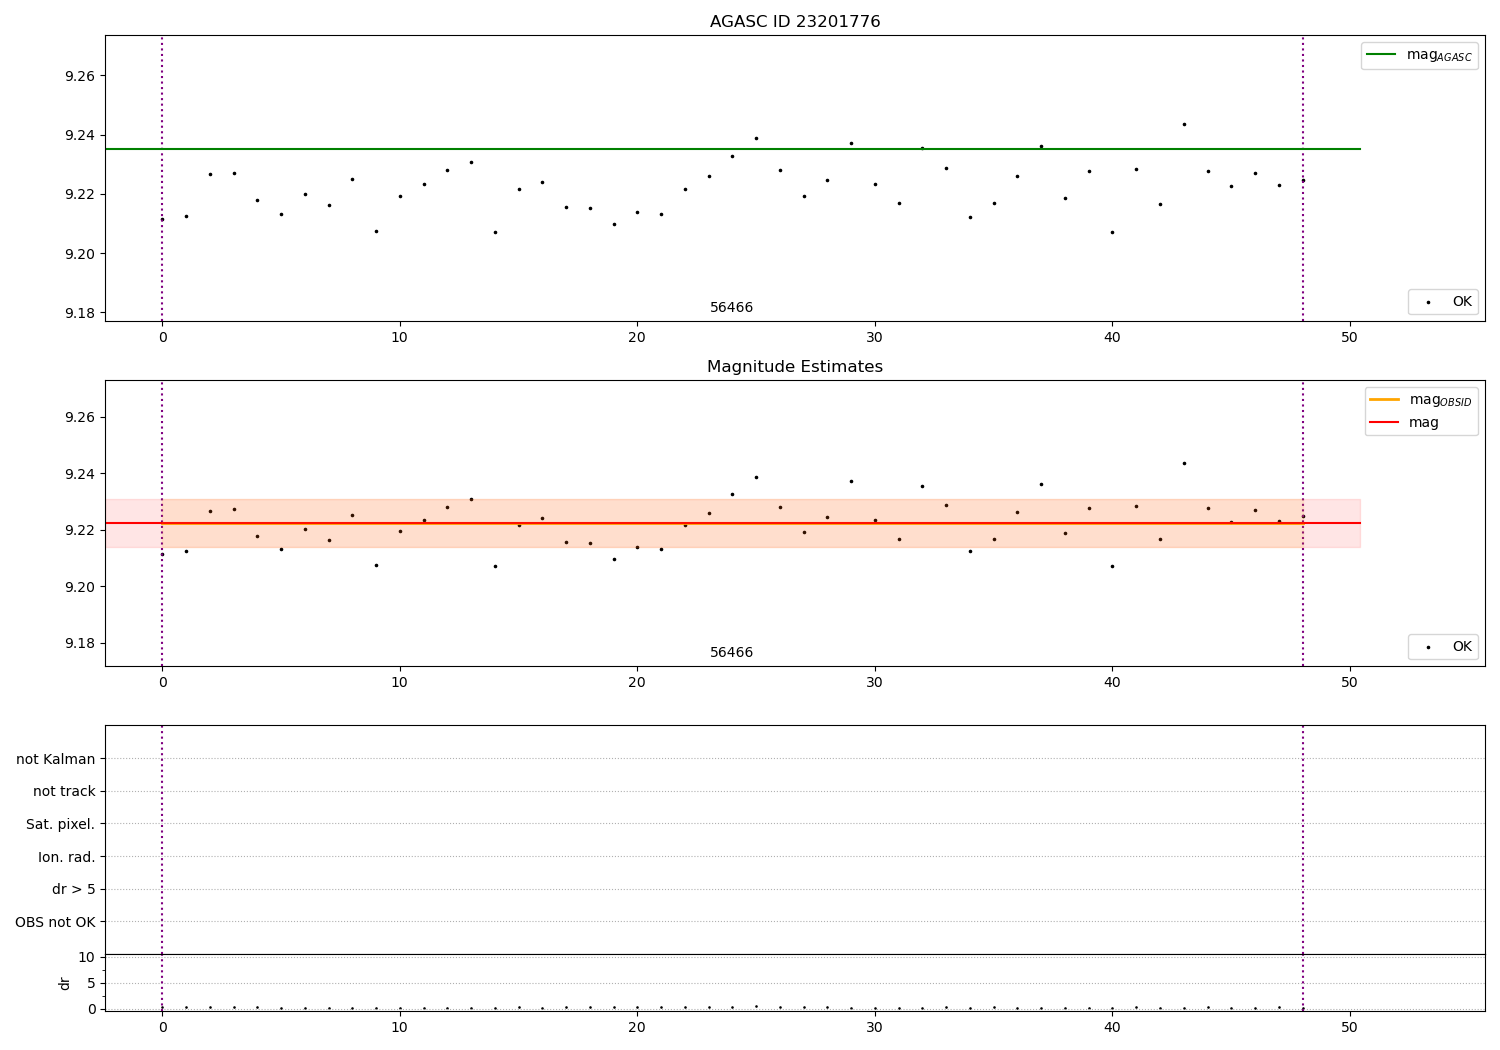The width and height of the screenshot is (1500, 1050).
Task: Select the mag AGASC legend entry in top plot
Action: [1419, 55]
